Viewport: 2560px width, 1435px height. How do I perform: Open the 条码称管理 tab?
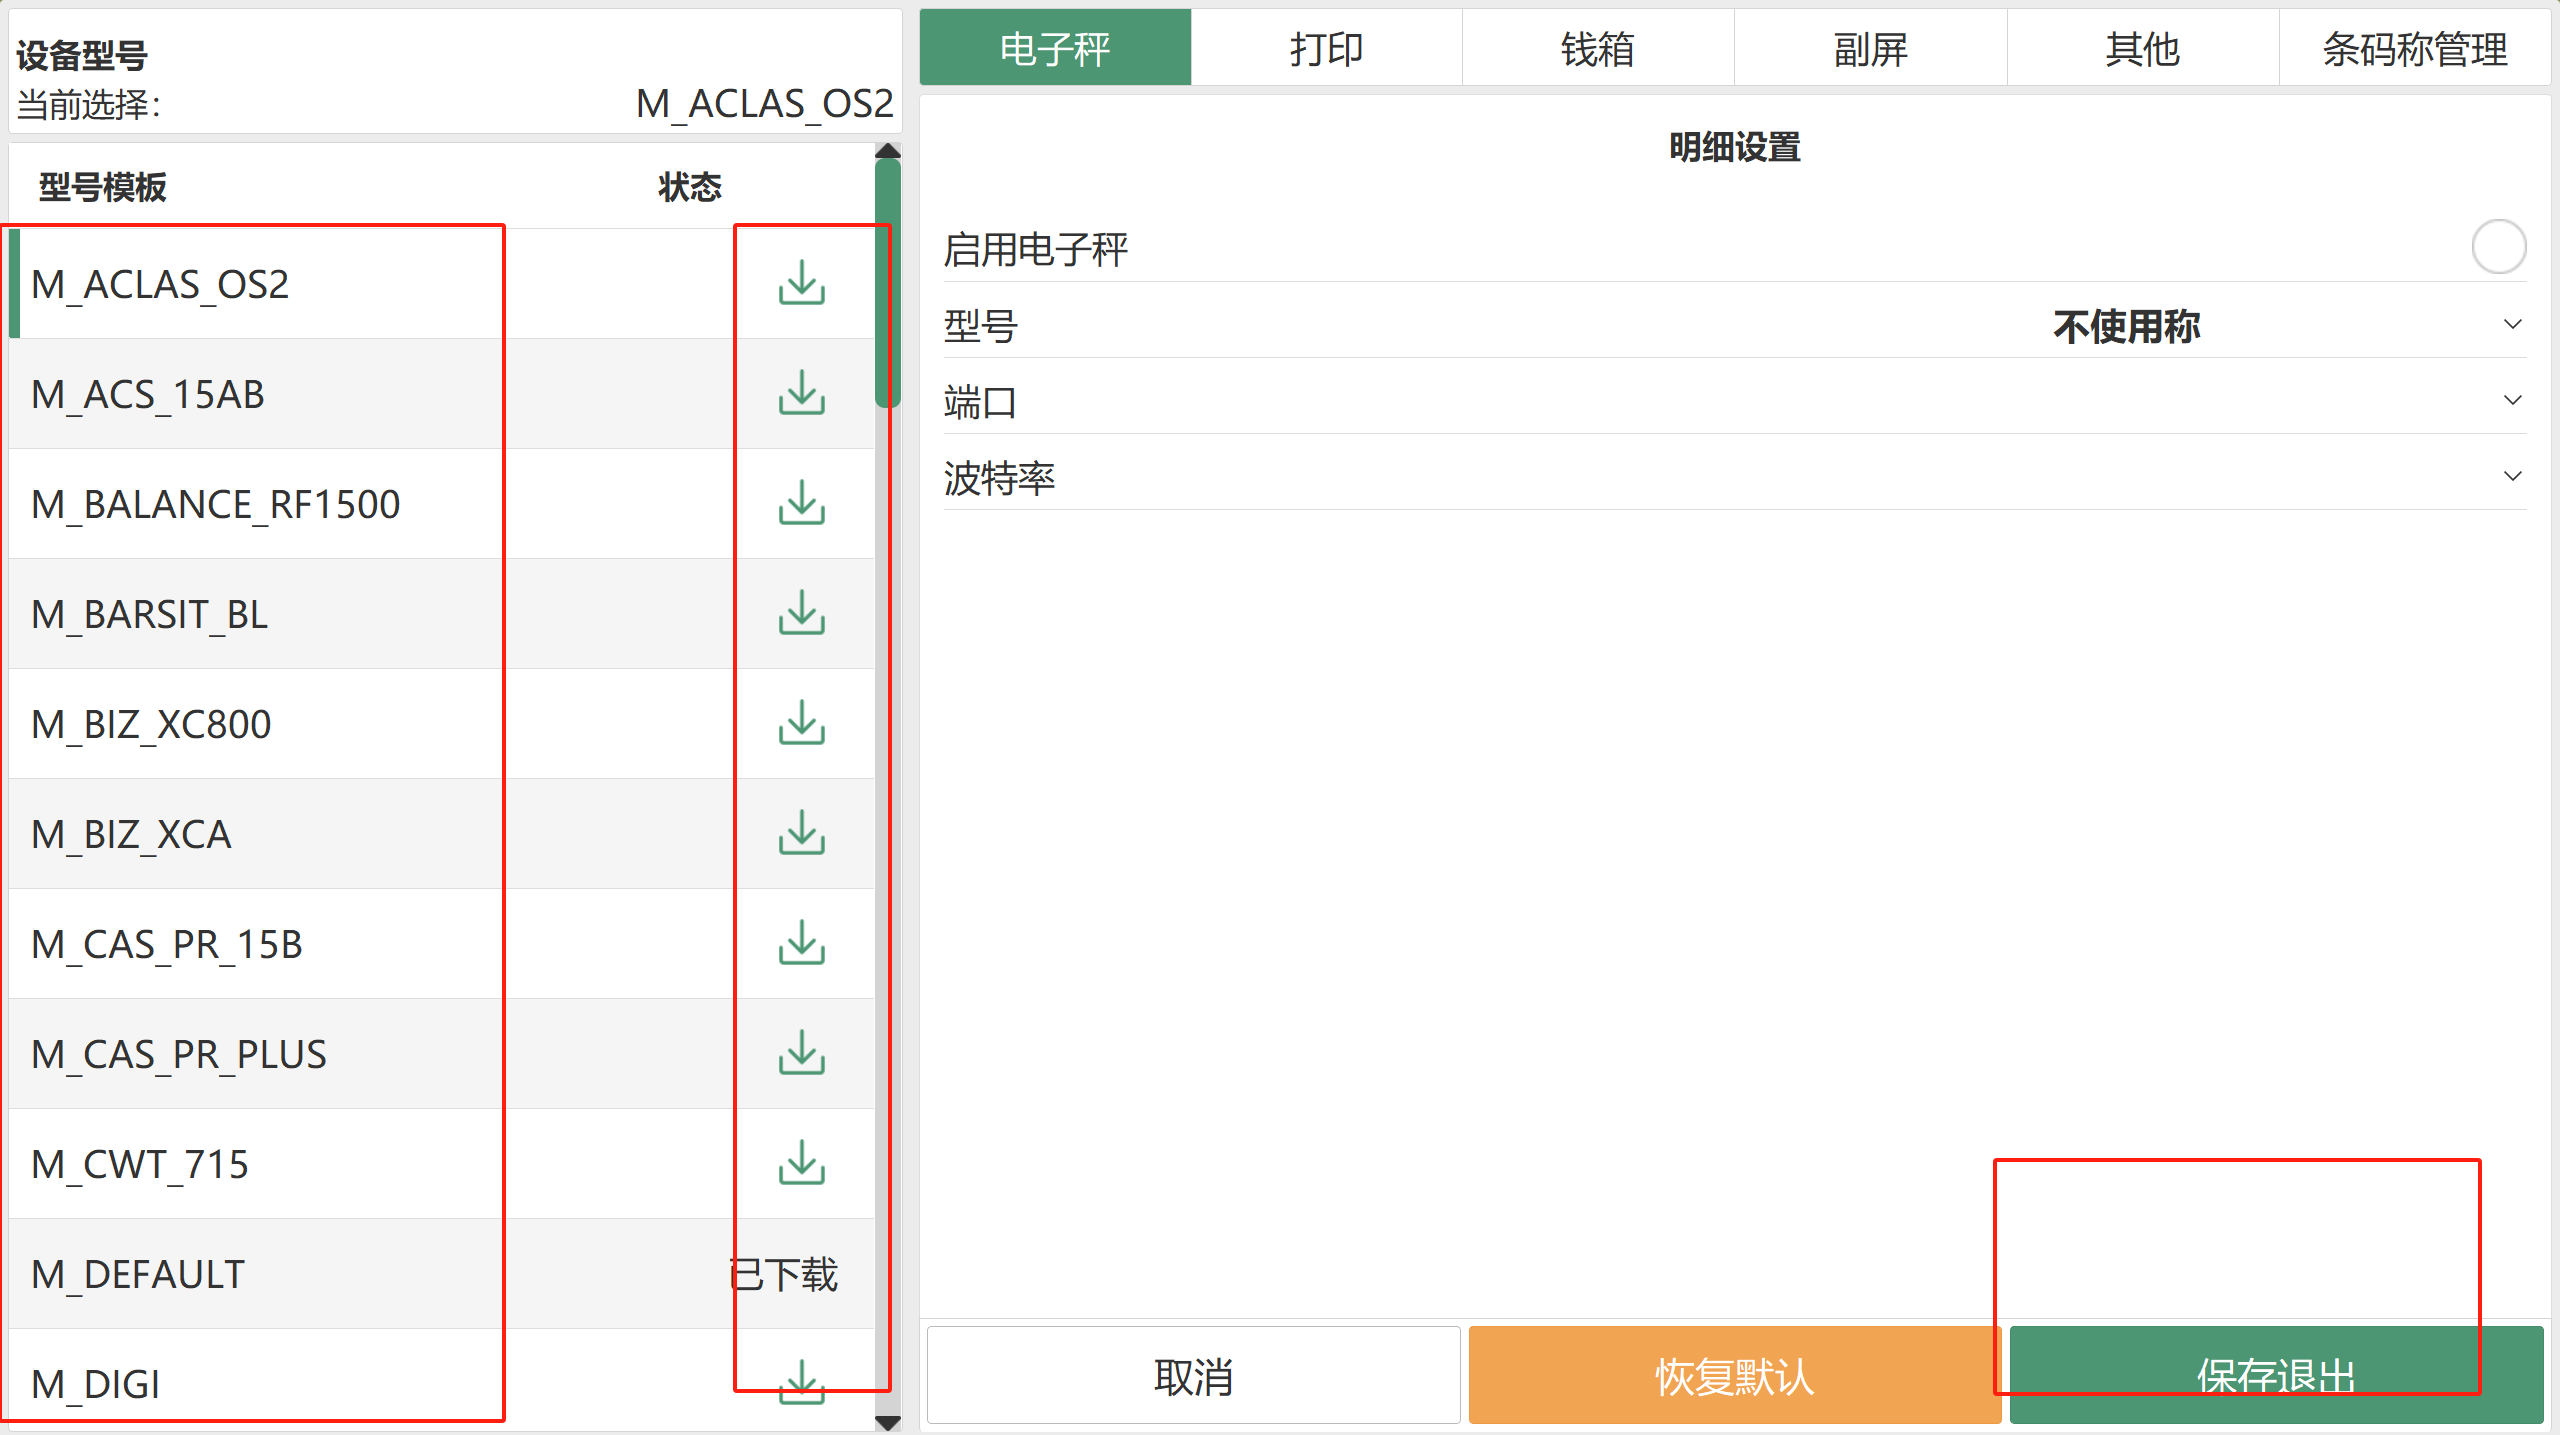[2415, 48]
